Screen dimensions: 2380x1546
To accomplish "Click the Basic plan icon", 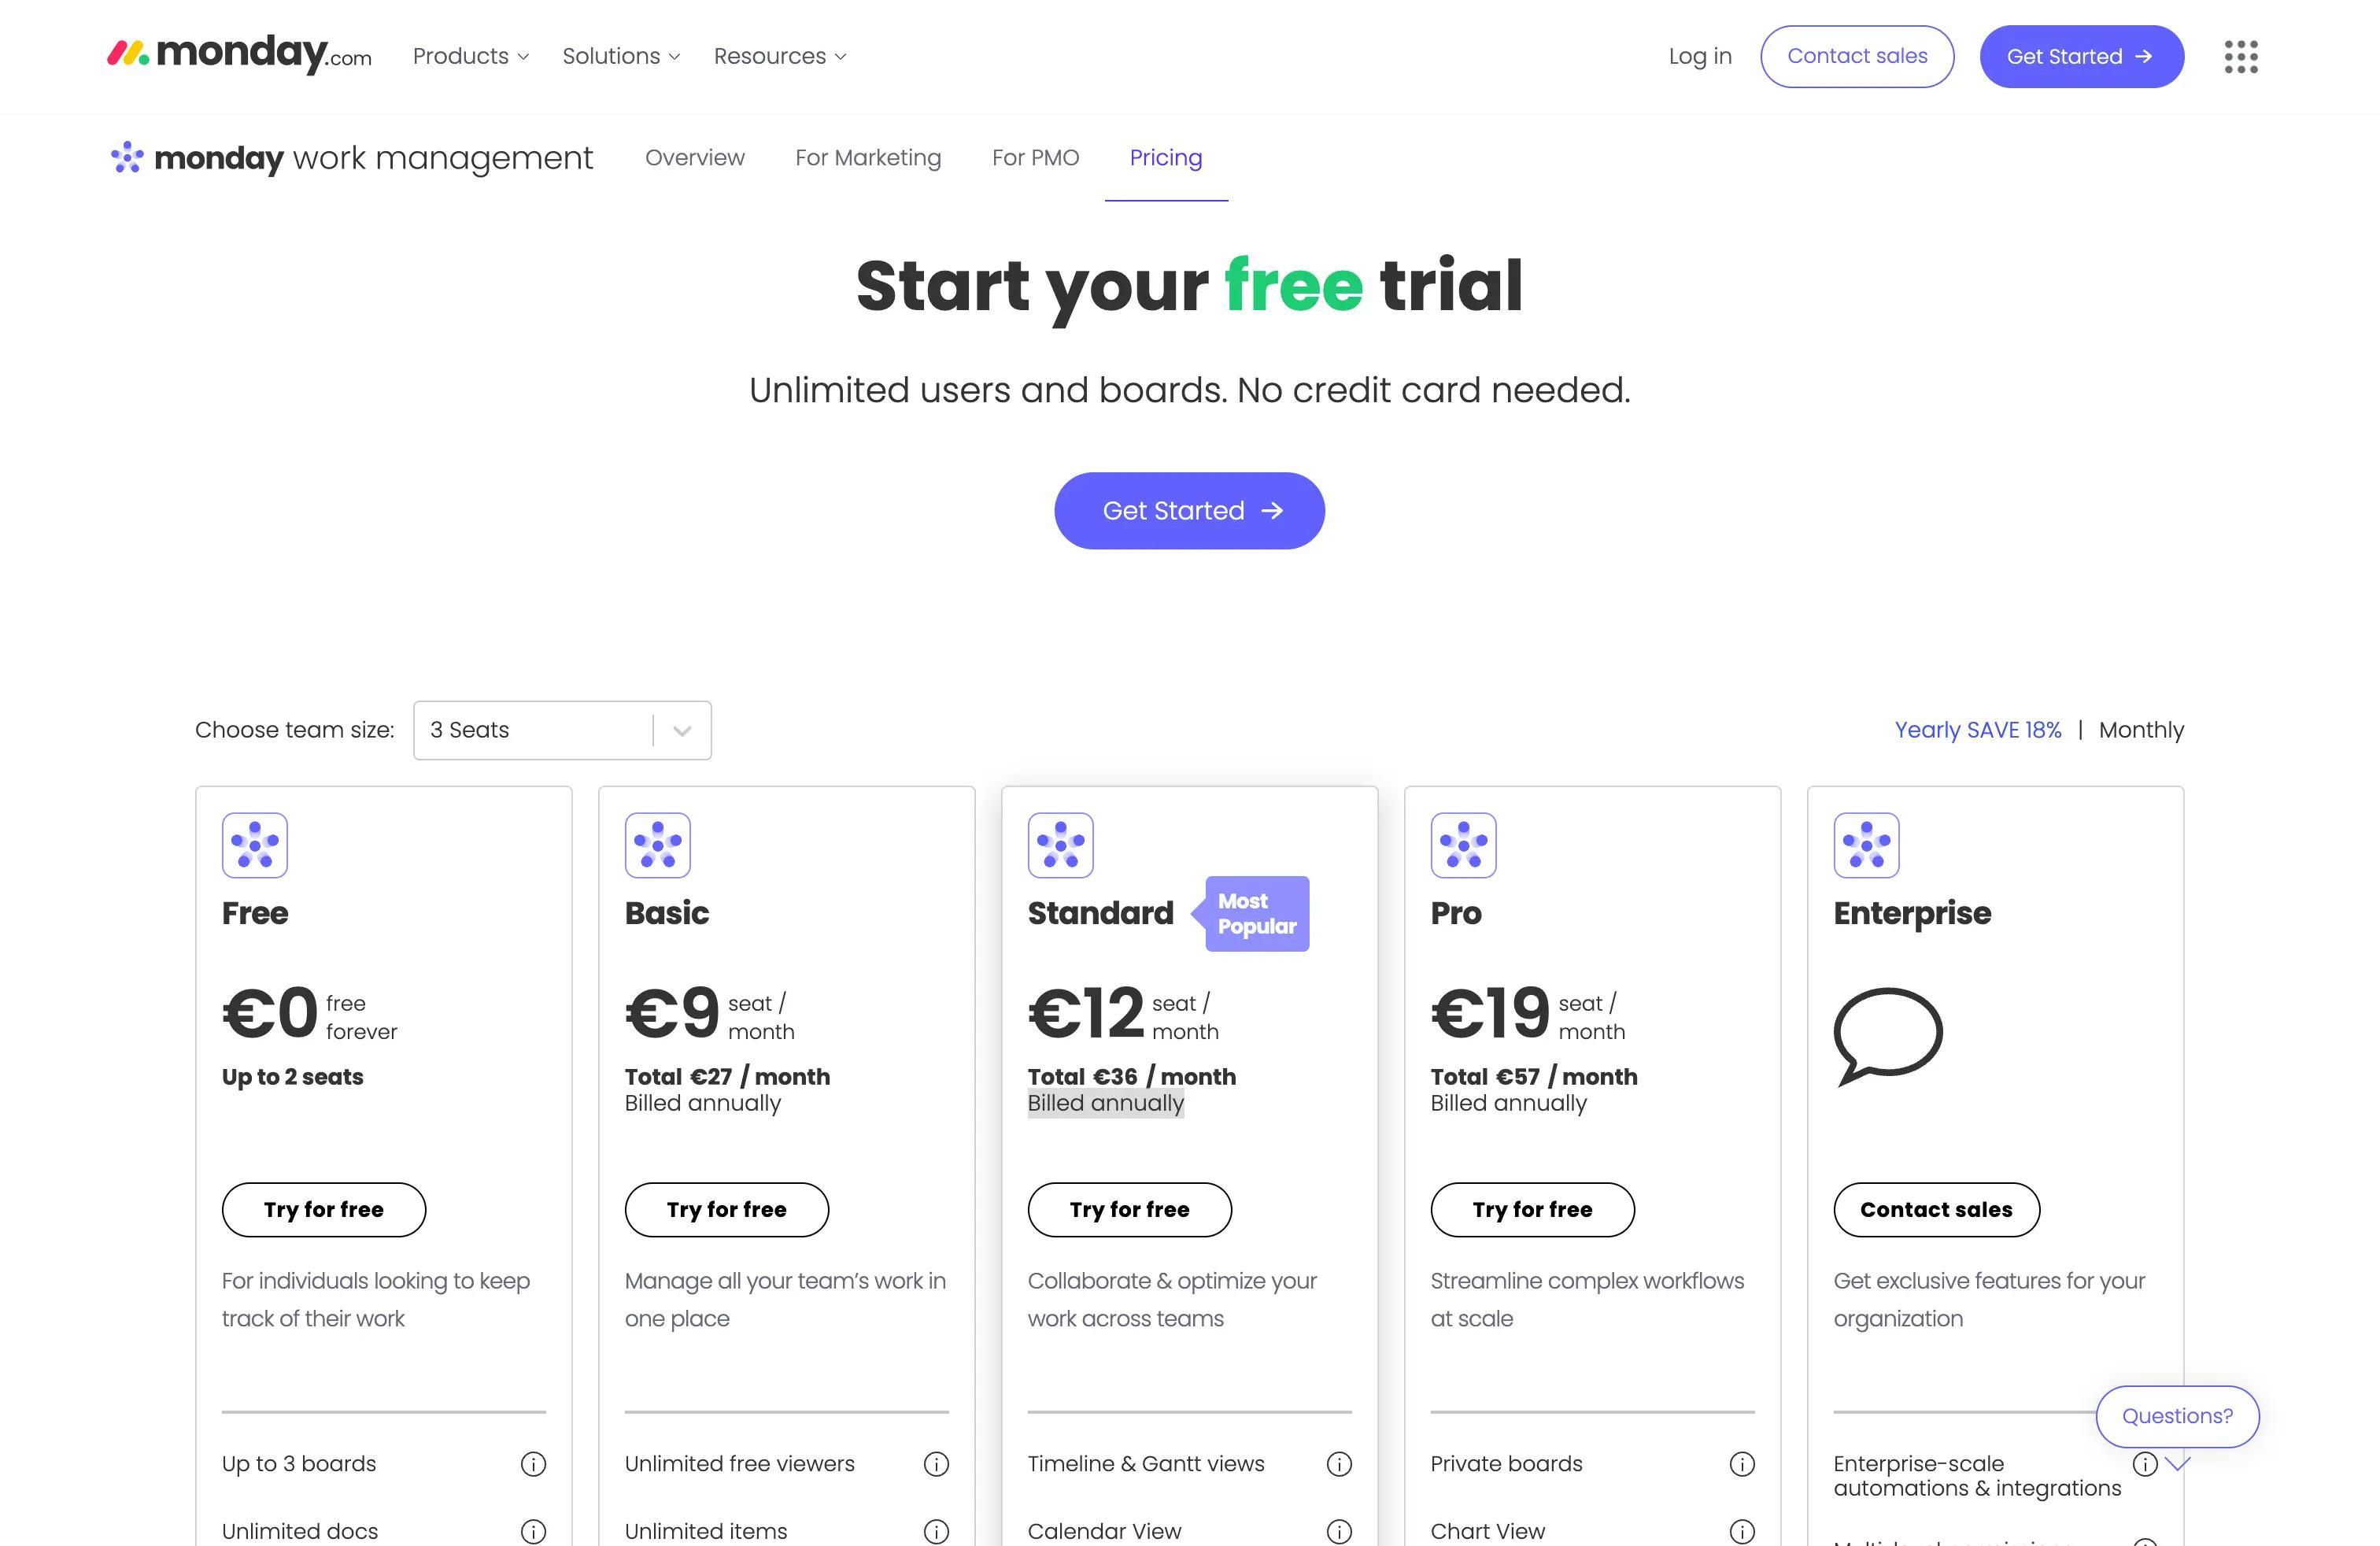I will coord(656,843).
